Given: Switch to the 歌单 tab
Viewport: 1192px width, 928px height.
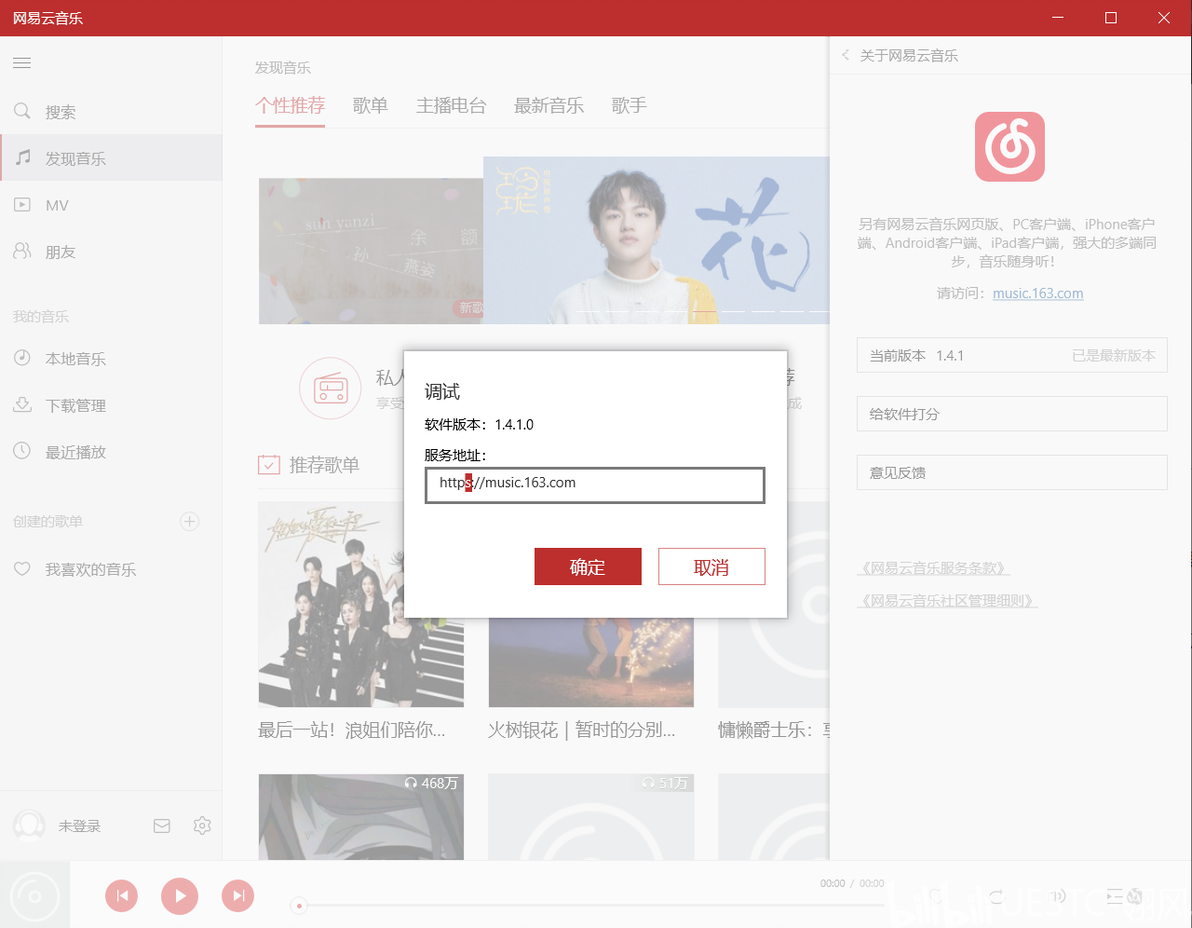Looking at the screenshot, I should click(x=370, y=106).
